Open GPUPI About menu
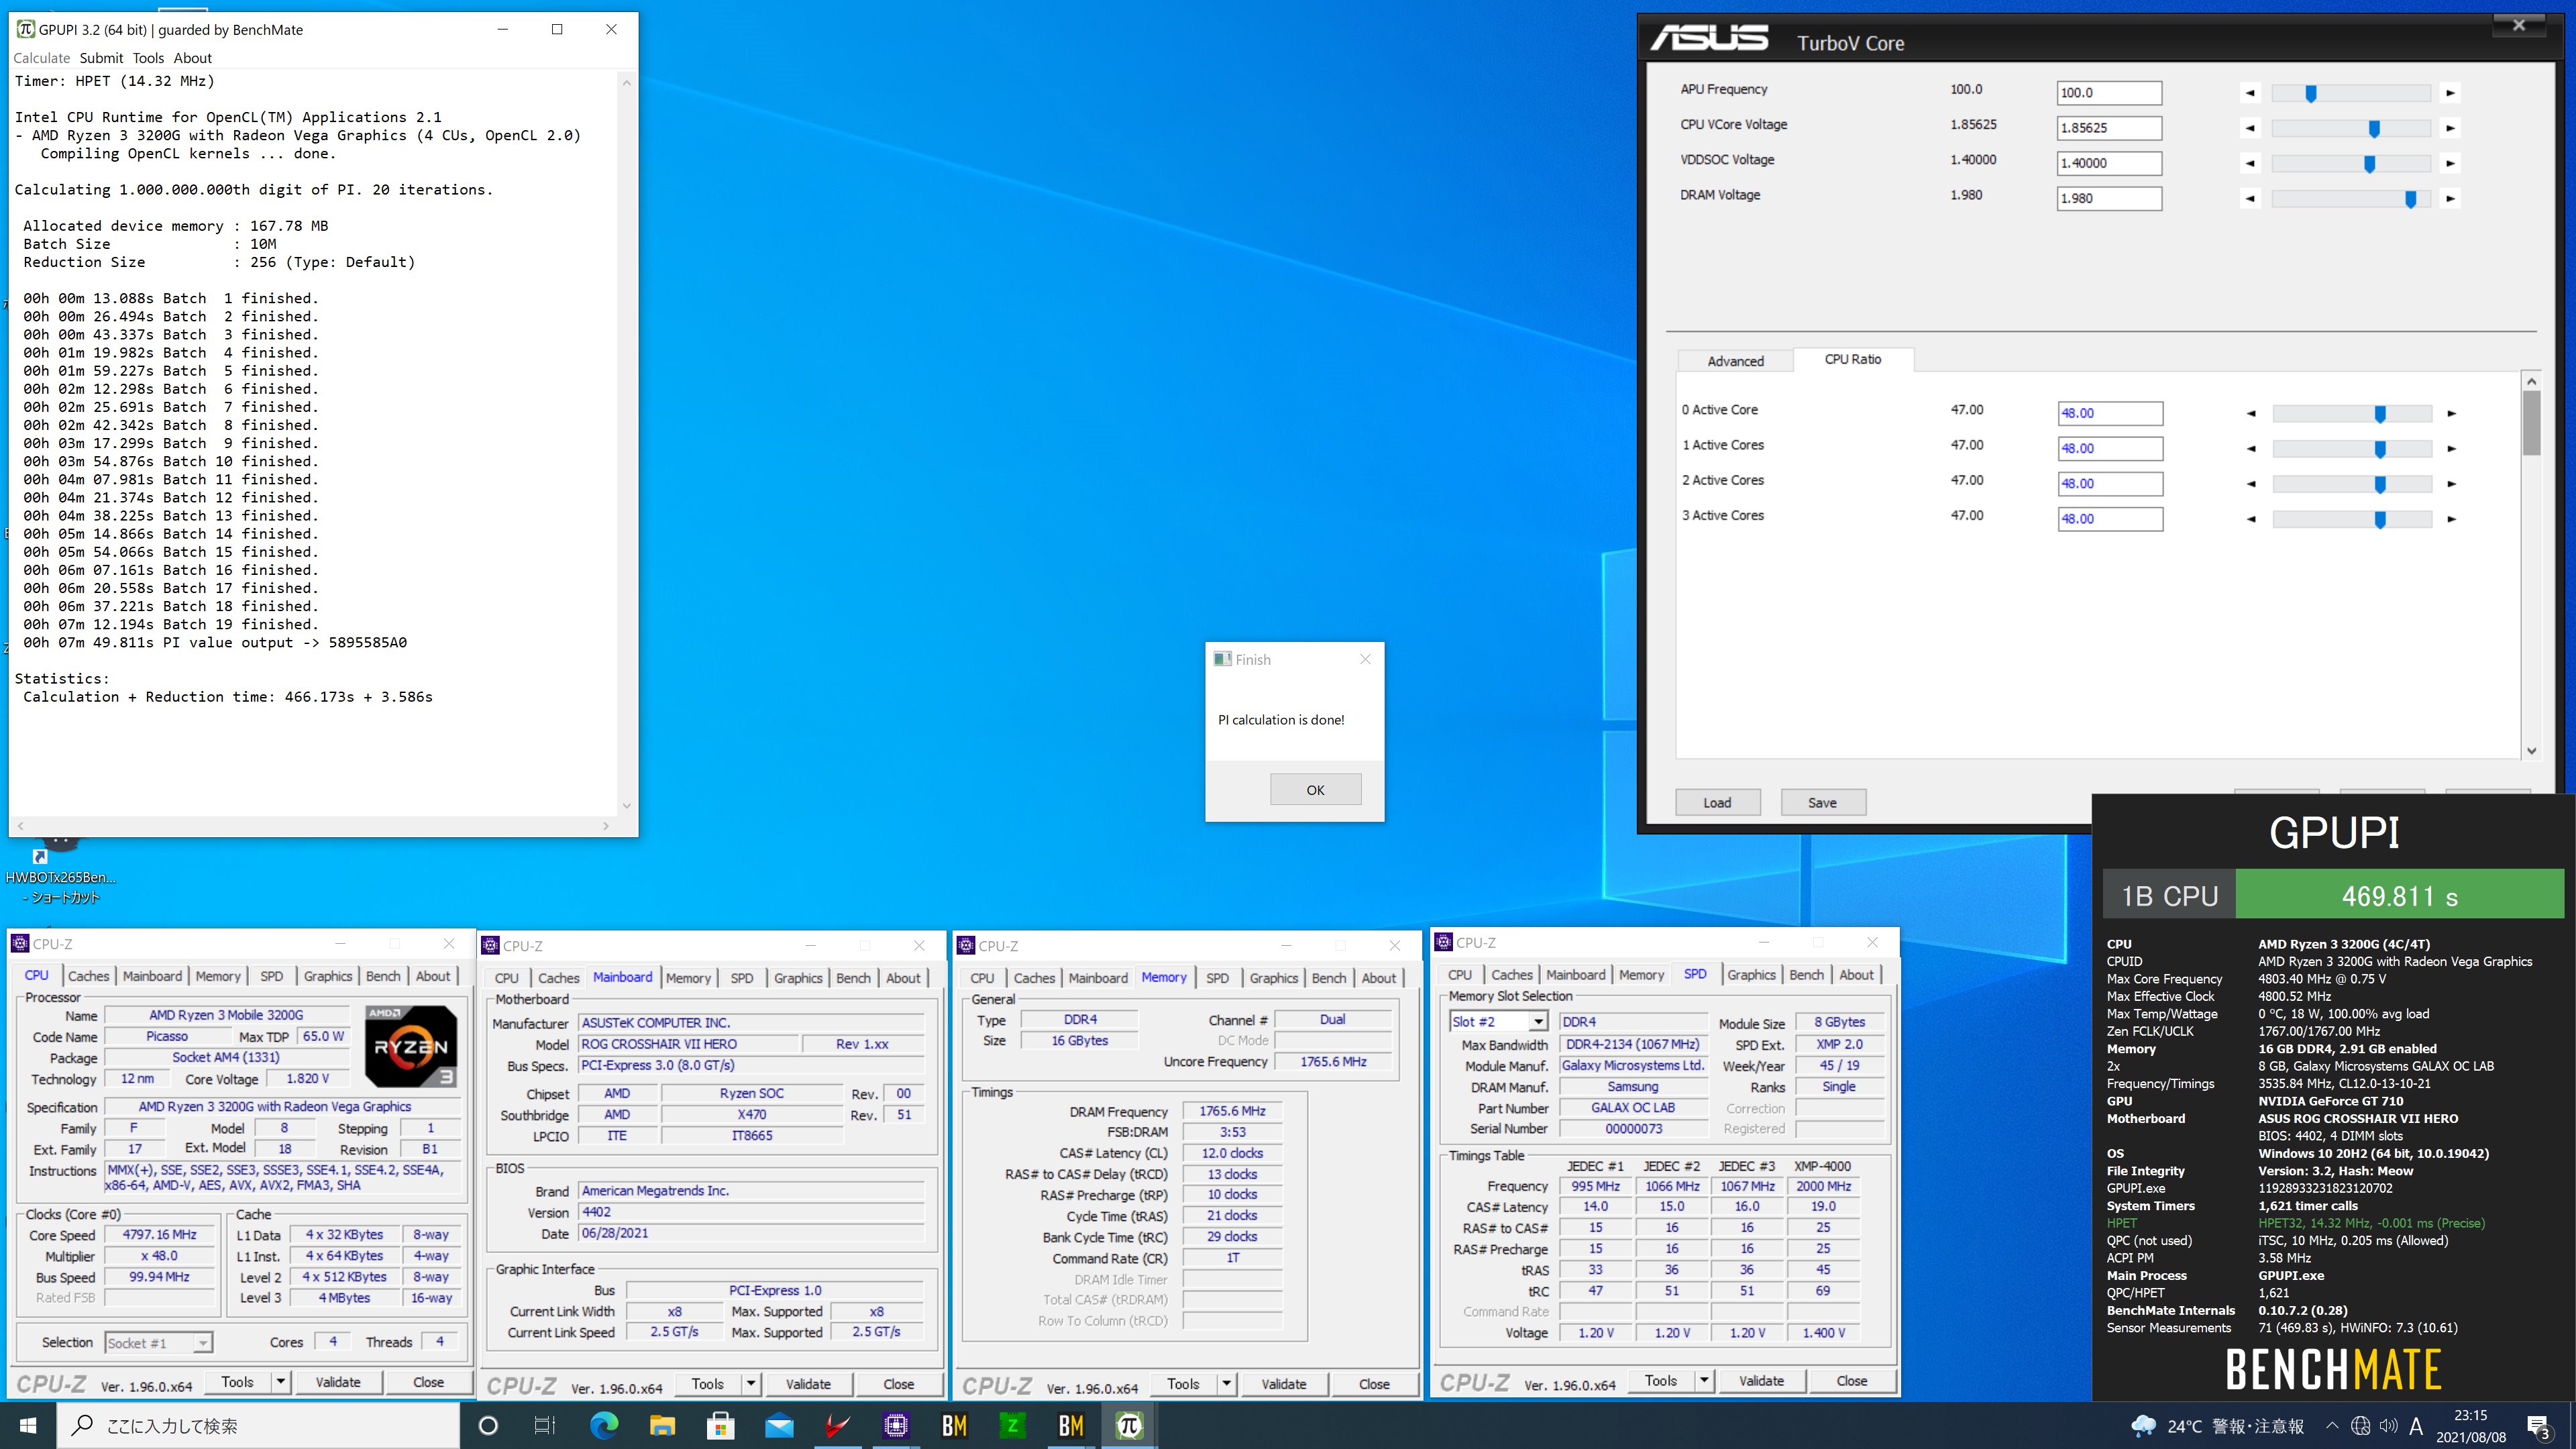2576x1449 pixels. point(193,58)
